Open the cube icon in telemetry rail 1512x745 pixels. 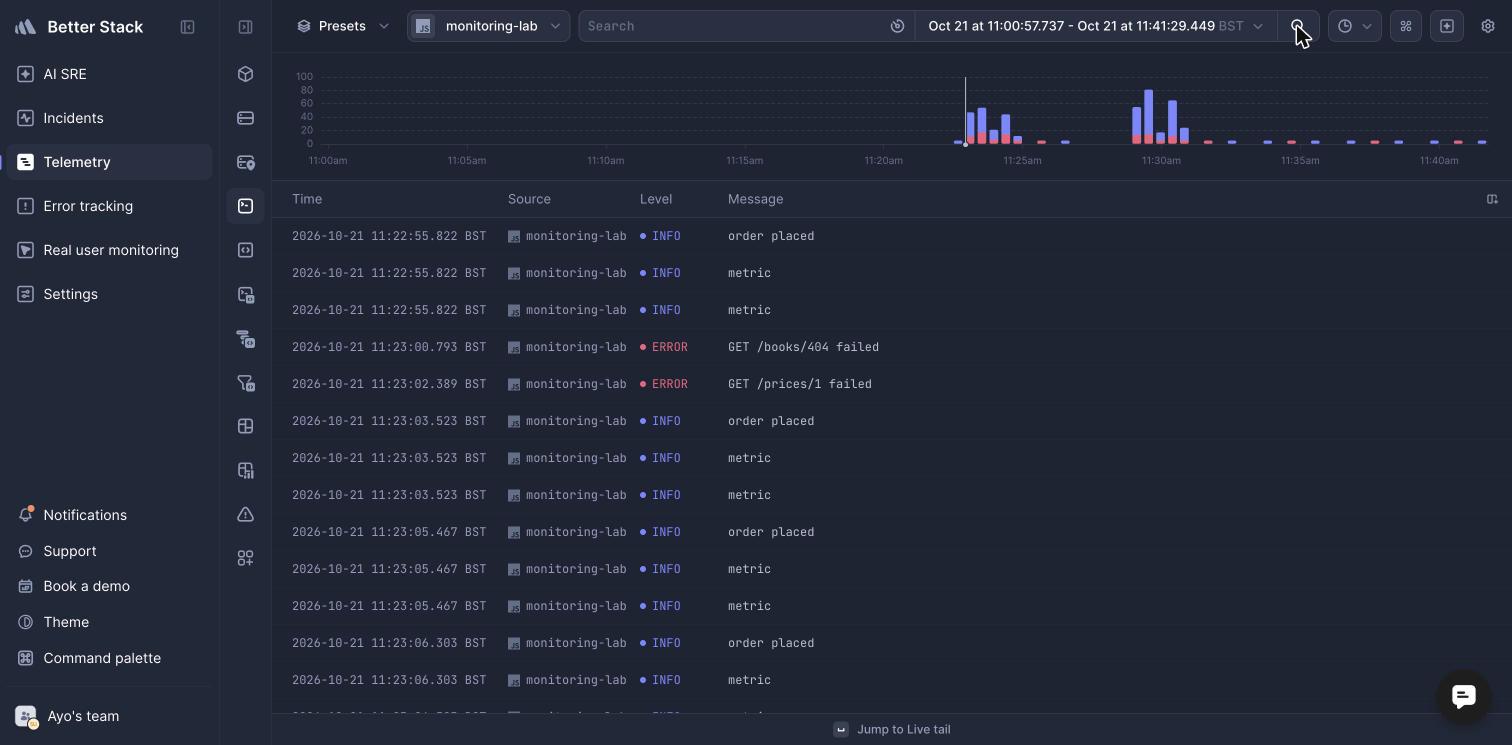click(x=245, y=74)
